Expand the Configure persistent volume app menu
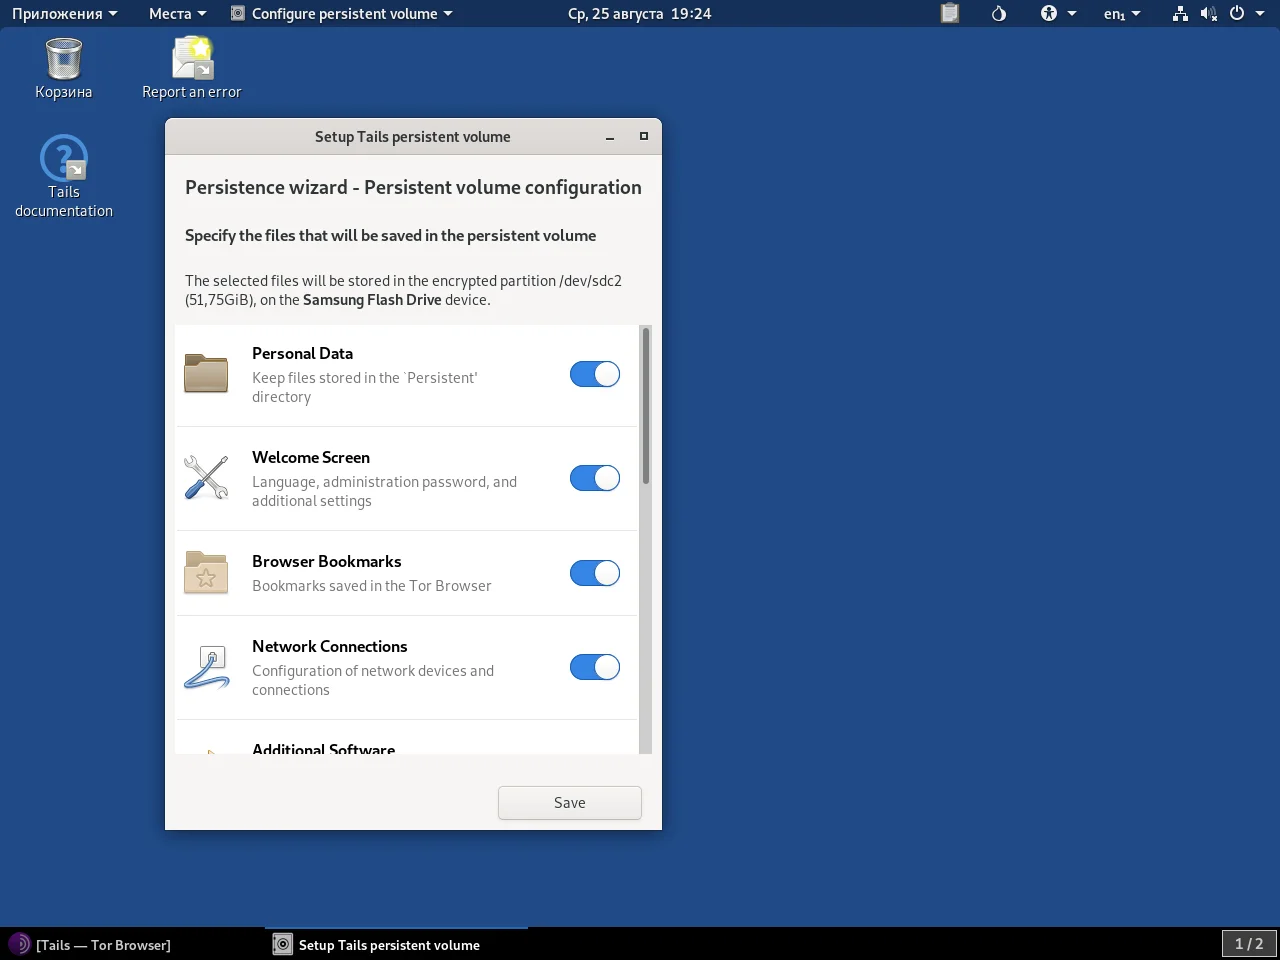 coord(342,14)
